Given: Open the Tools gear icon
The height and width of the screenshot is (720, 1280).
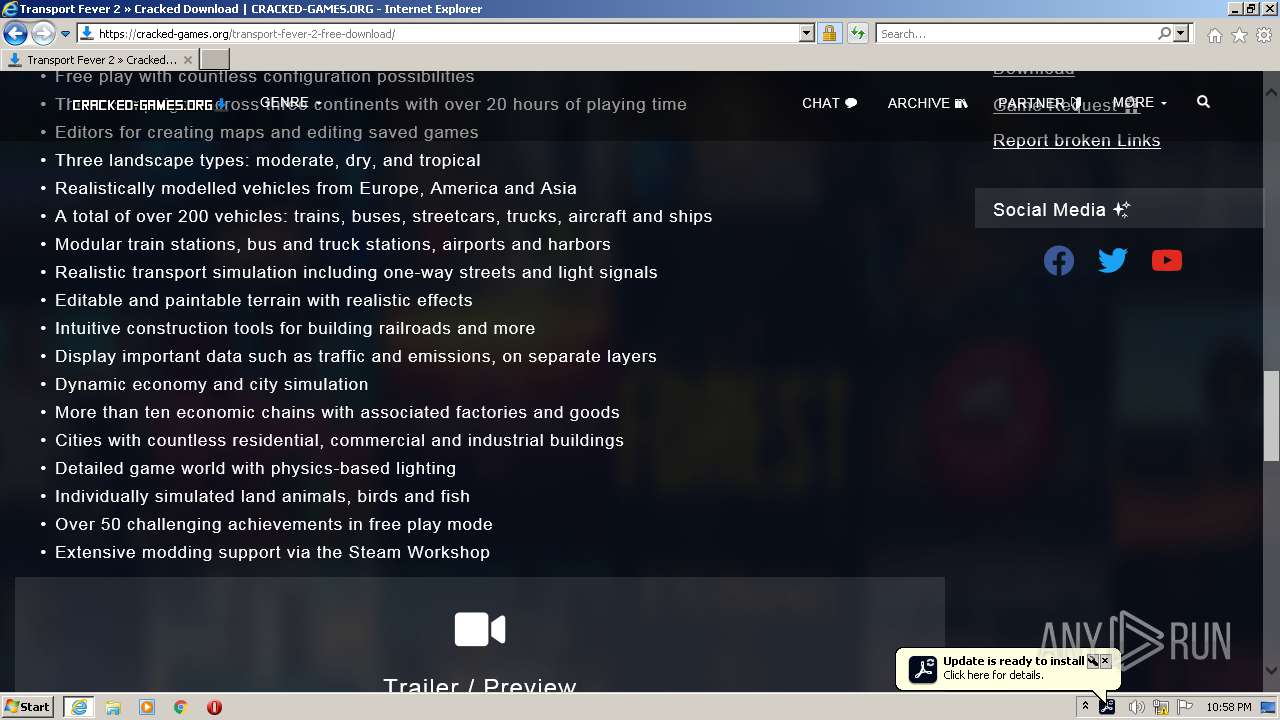Looking at the screenshot, I should pos(1264,35).
